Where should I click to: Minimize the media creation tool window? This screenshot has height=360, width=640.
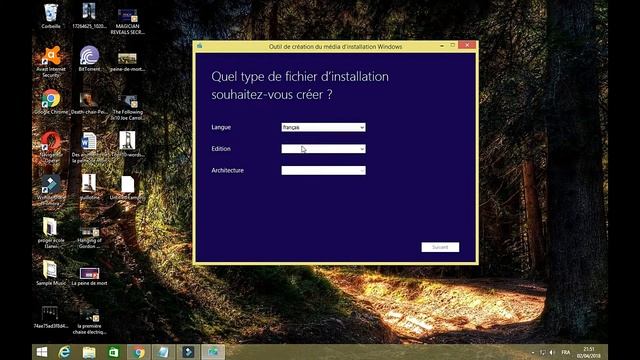442,46
